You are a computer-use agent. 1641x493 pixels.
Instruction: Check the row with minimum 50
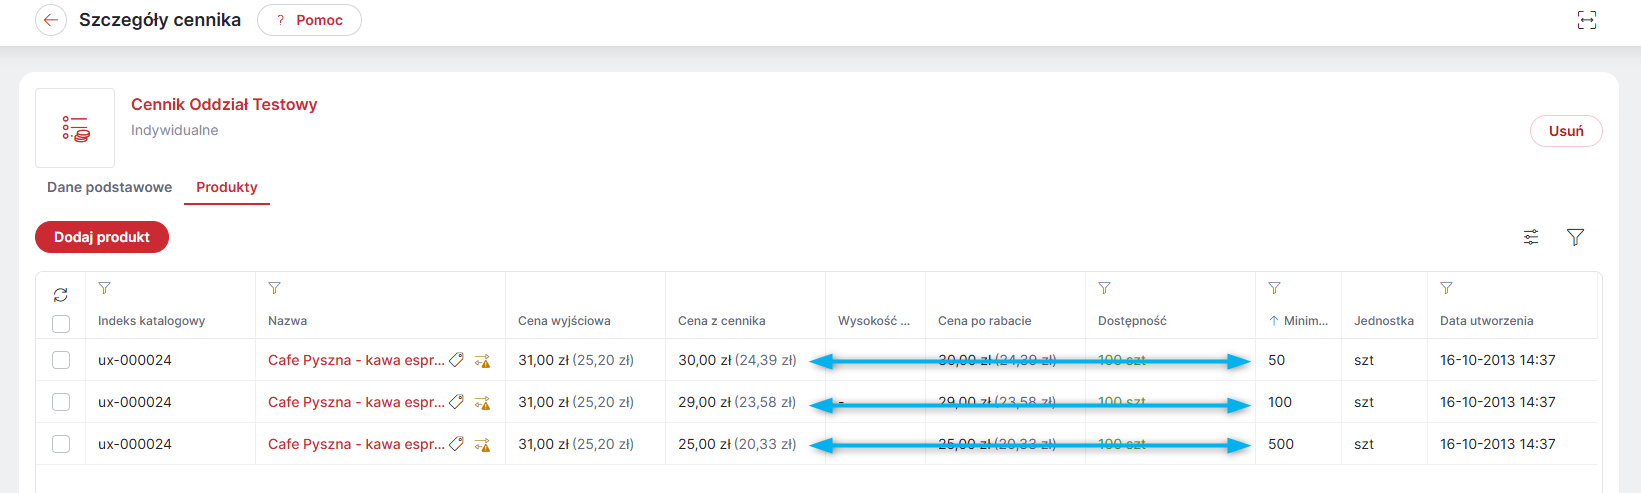point(61,360)
